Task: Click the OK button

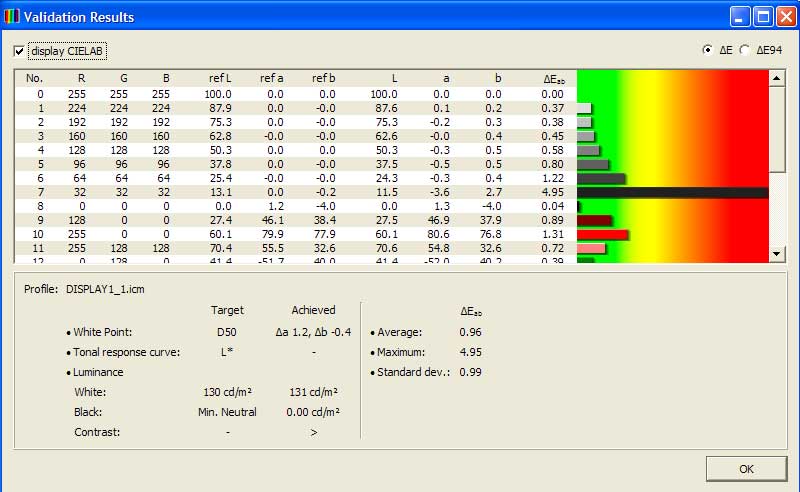Action: tap(746, 469)
